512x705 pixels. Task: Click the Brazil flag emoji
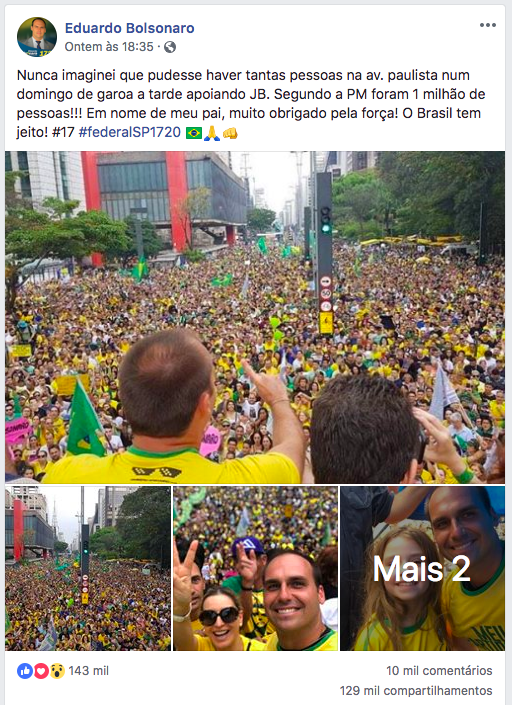click(x=194, y=133)
